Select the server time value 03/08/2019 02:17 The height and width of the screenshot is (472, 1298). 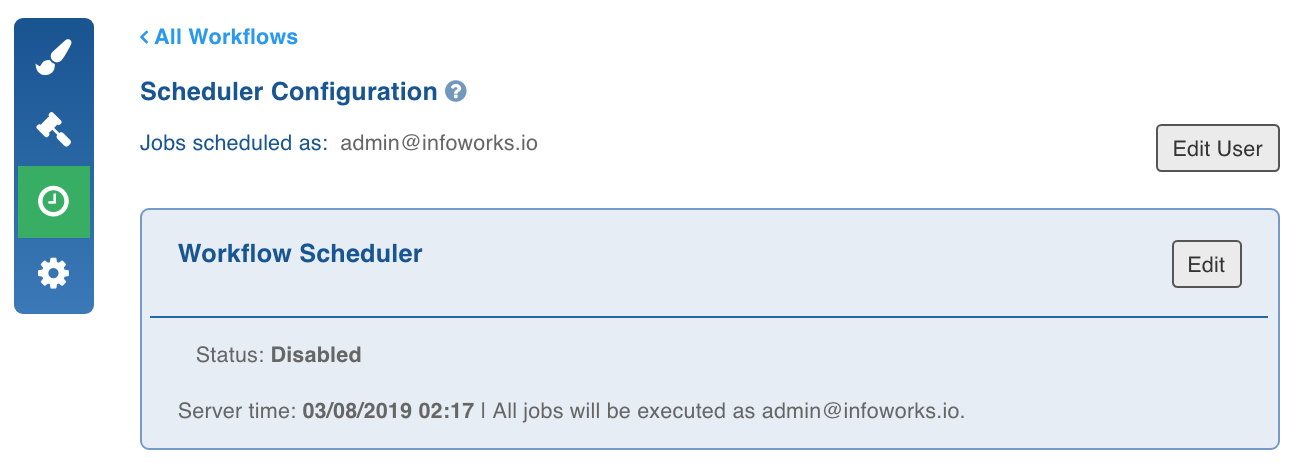pos(388,411)
